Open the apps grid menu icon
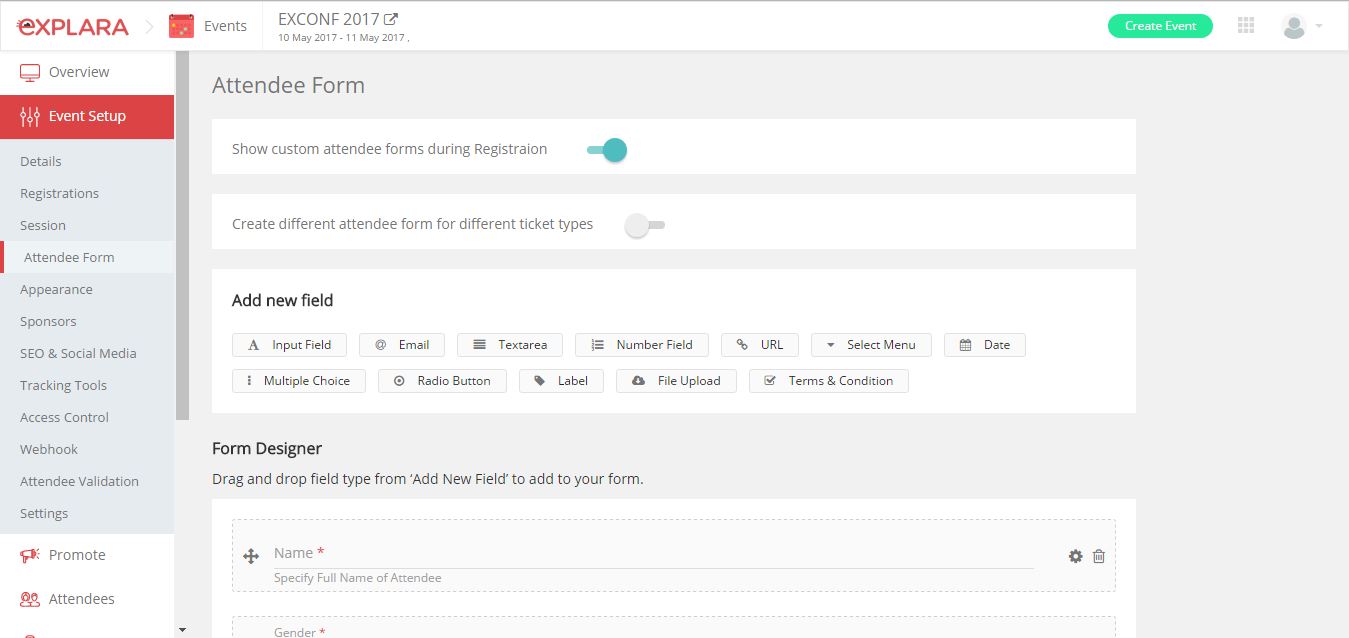 click(x=1246, y=26)
